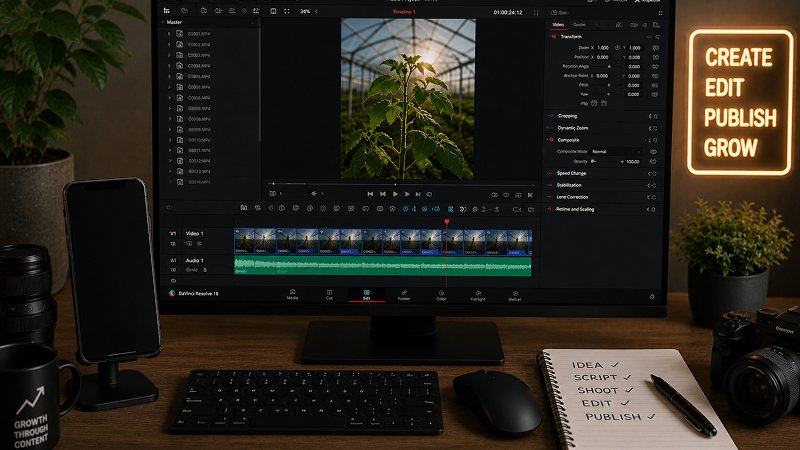This screenshot has width=800, height=450.
Task: Click the play button under viewer
Action: [x=395, y=194]
